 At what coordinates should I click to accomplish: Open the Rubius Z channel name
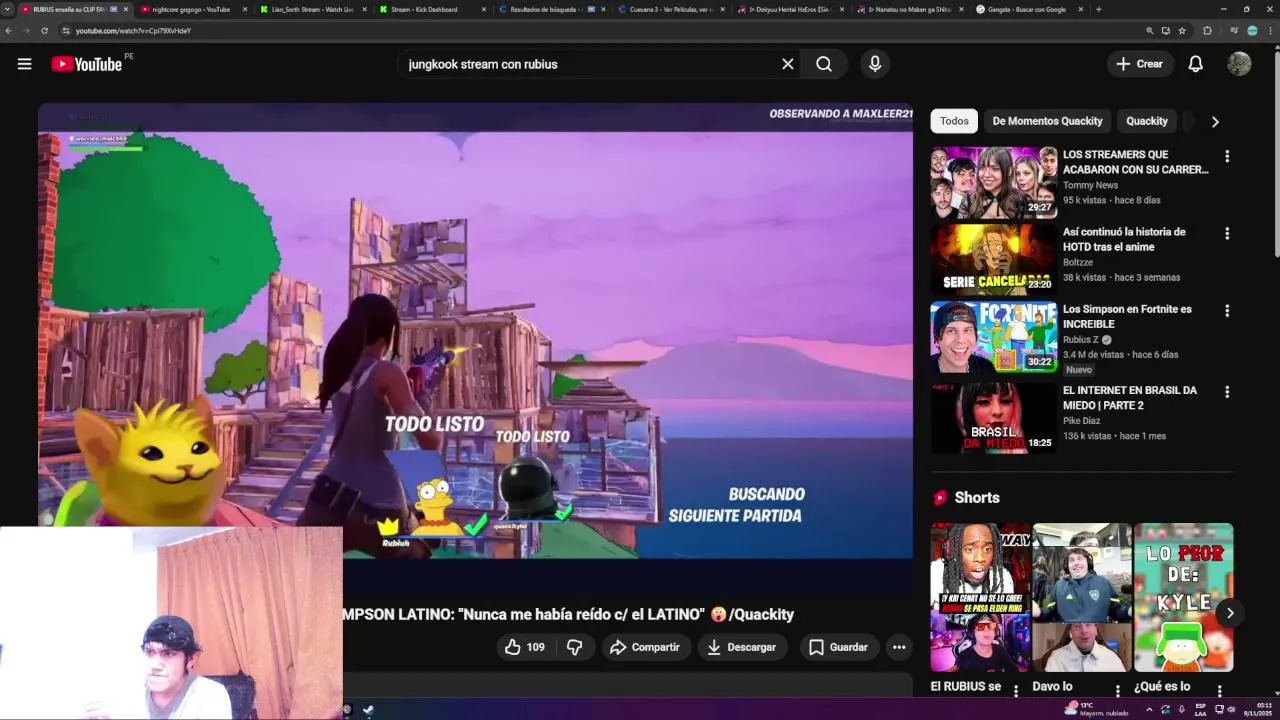coord(1081,340)
